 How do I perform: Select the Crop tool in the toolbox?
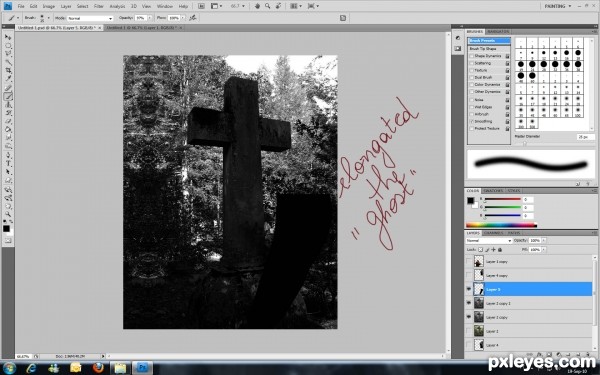point(8,70)
